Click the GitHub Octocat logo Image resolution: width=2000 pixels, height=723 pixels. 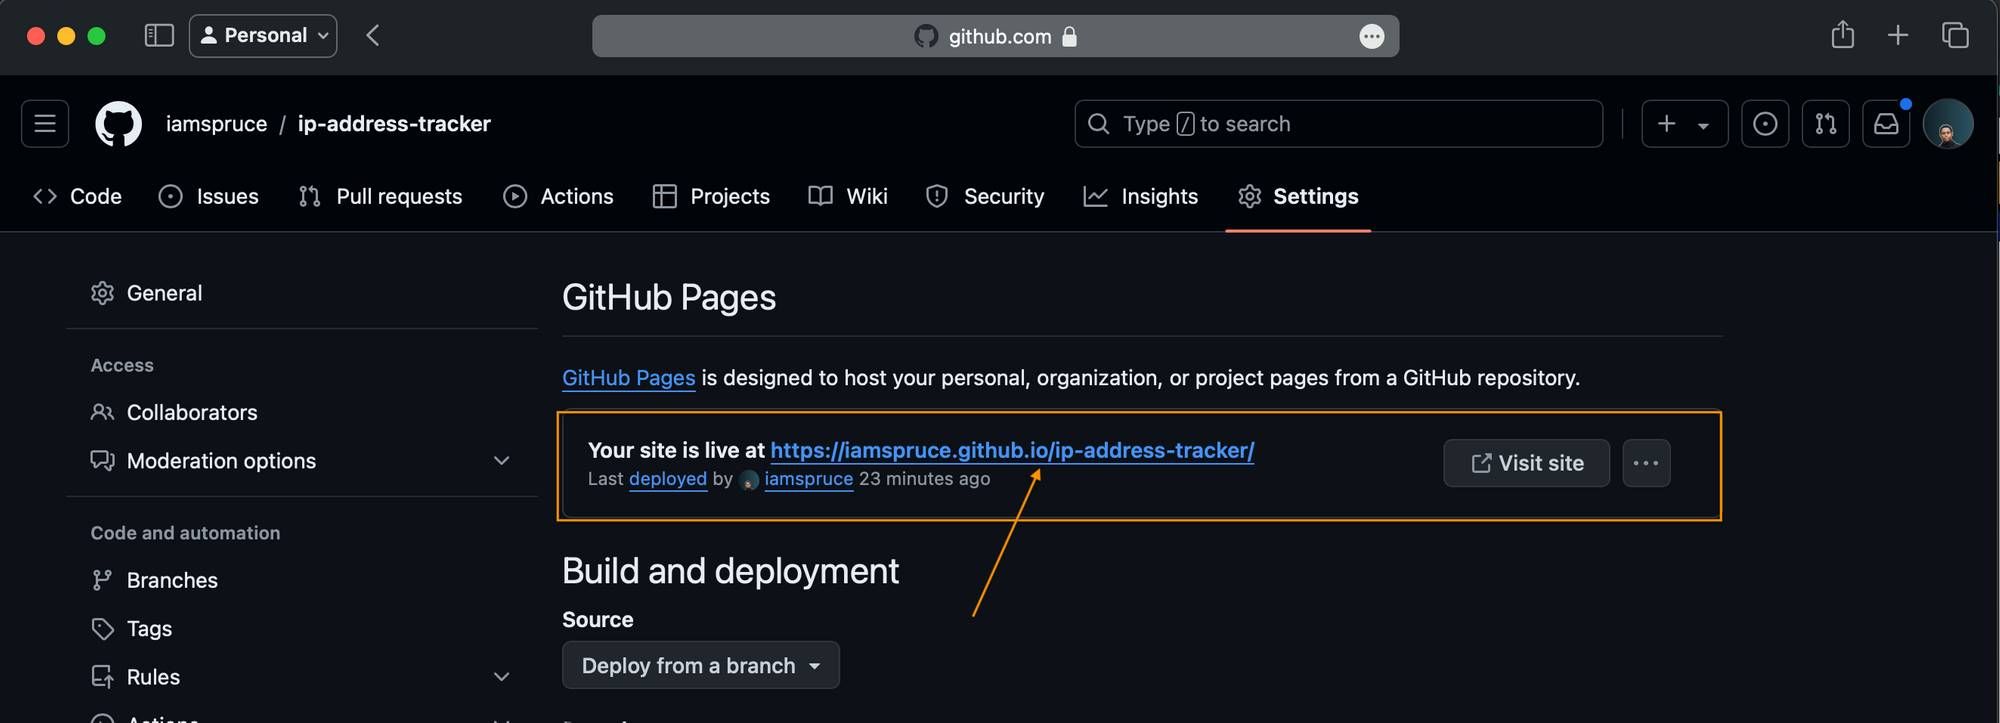pos(118,124)
